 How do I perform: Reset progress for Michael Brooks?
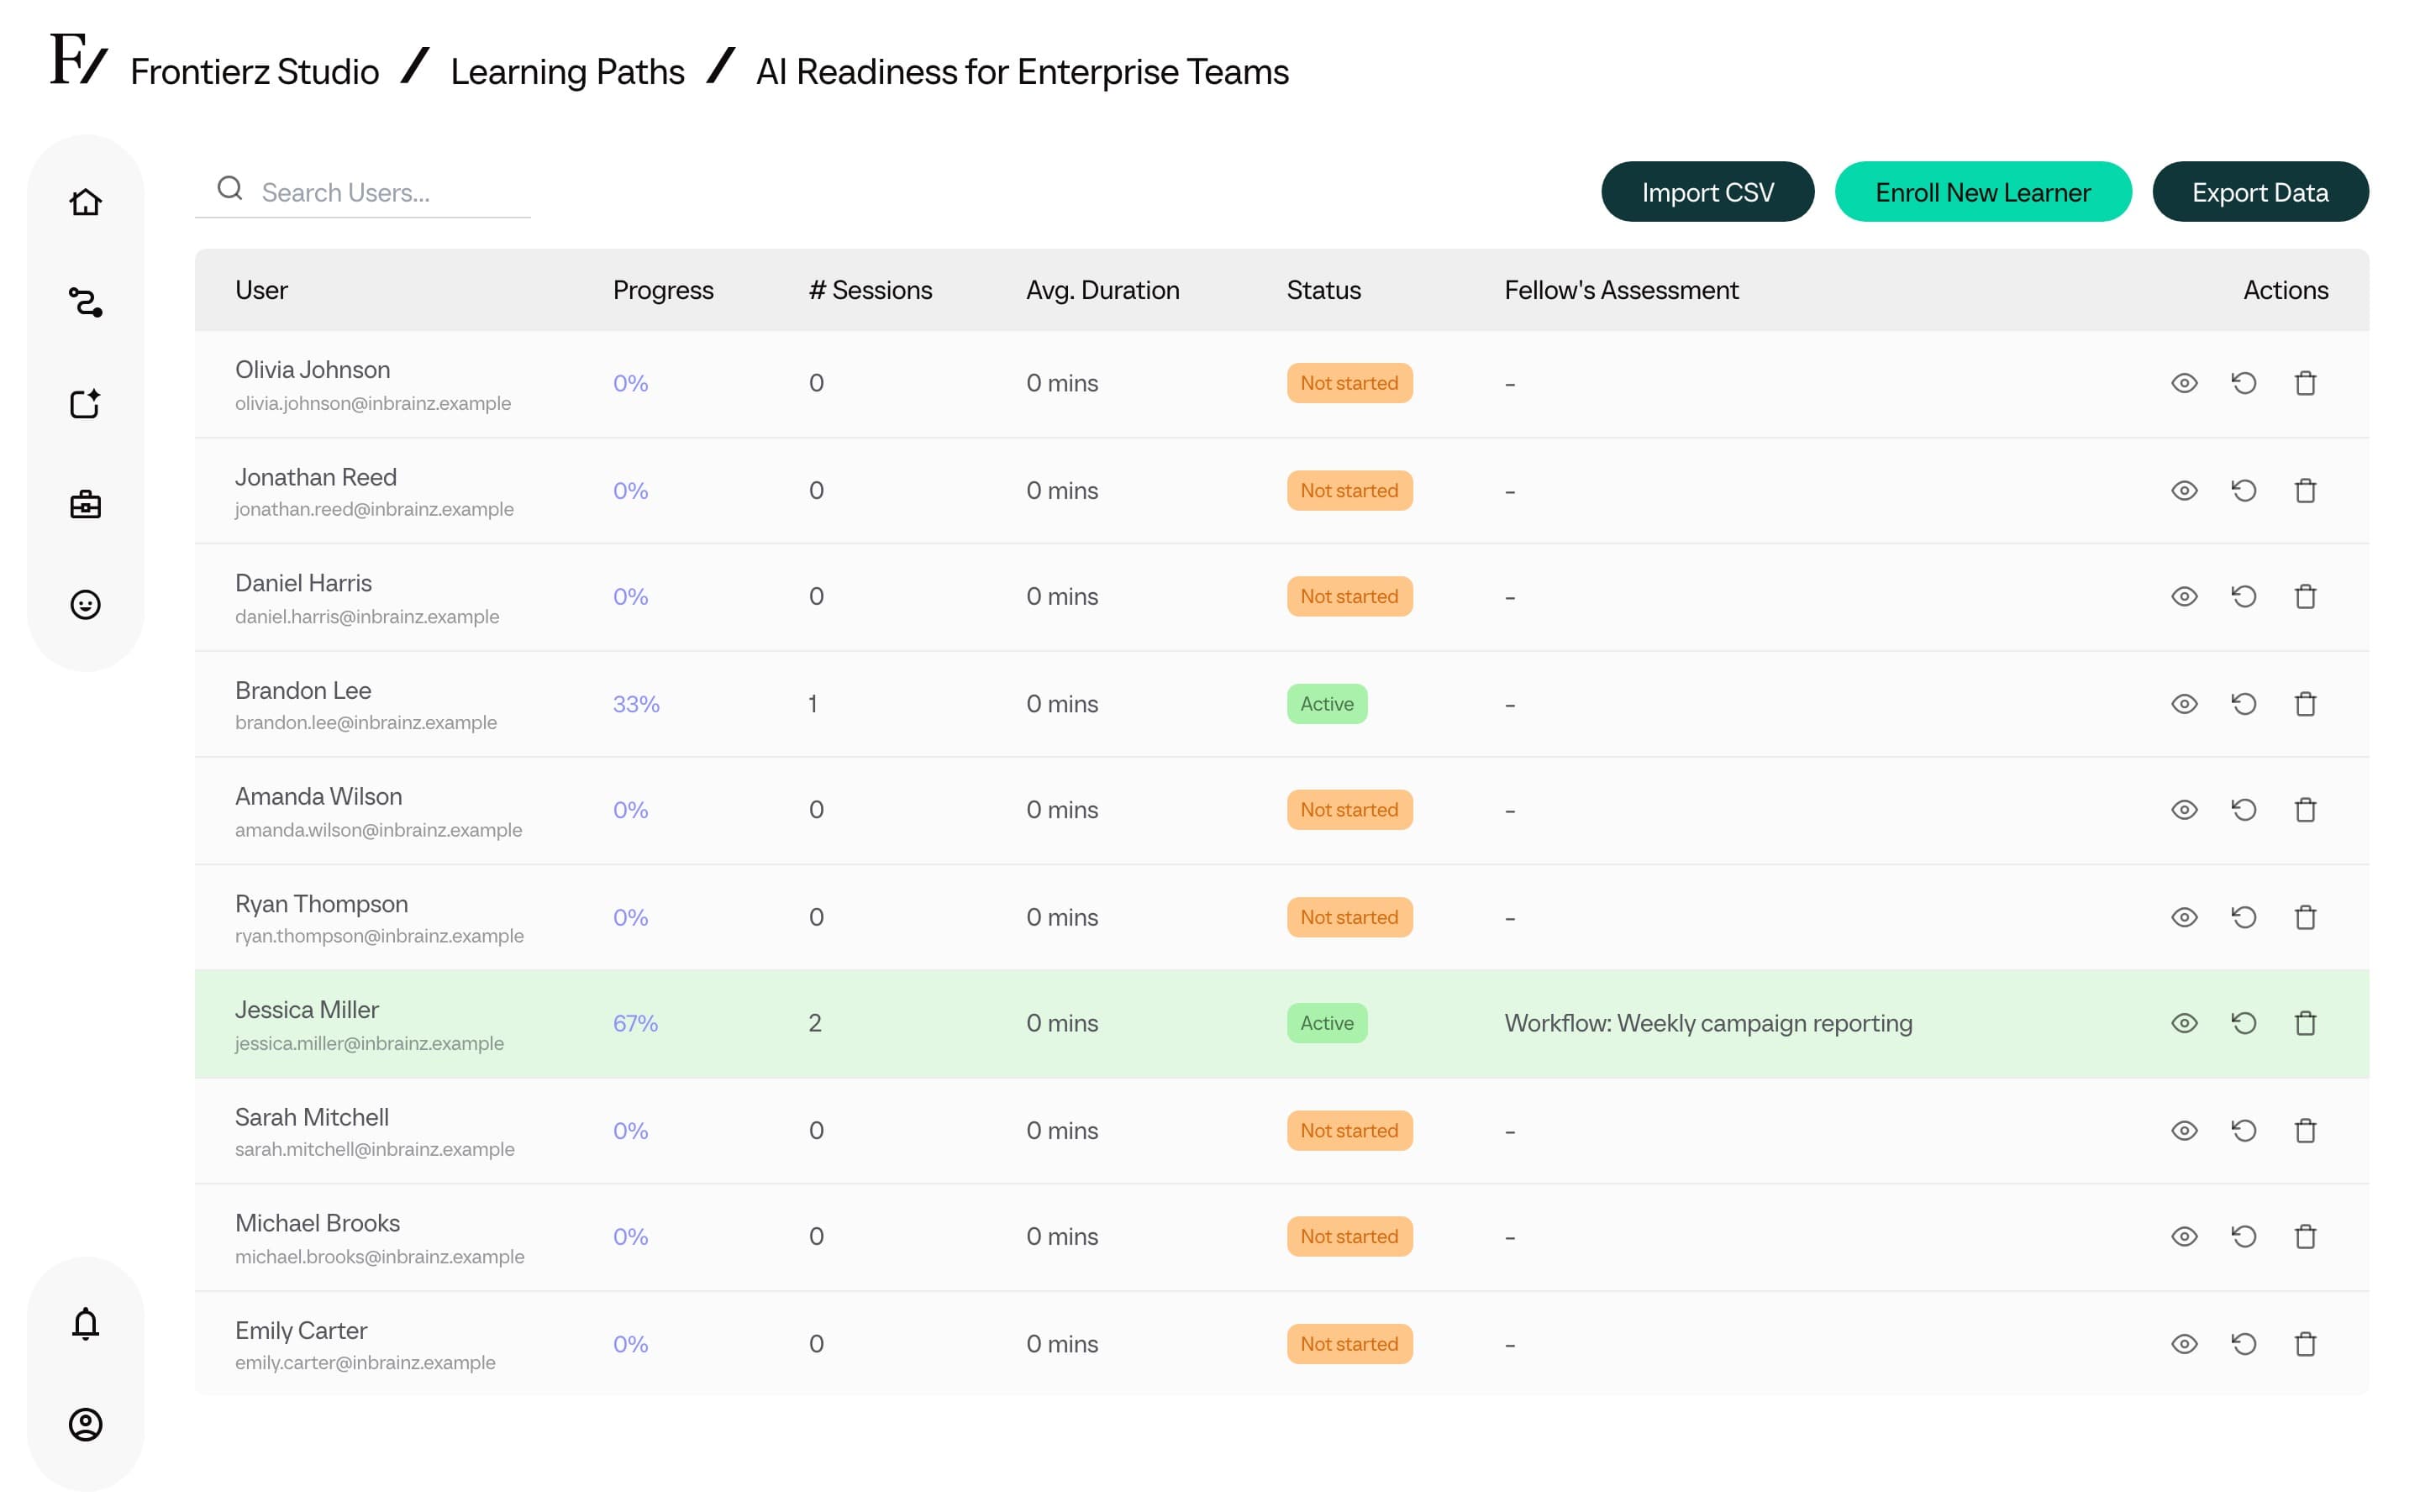(x=2244, y=1237)
